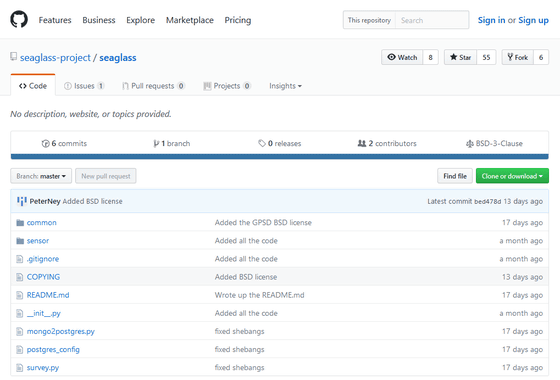The width and height of the screenshot is (560, 380).
Task: Open Features in the top navigation
Action: (55, 20)
